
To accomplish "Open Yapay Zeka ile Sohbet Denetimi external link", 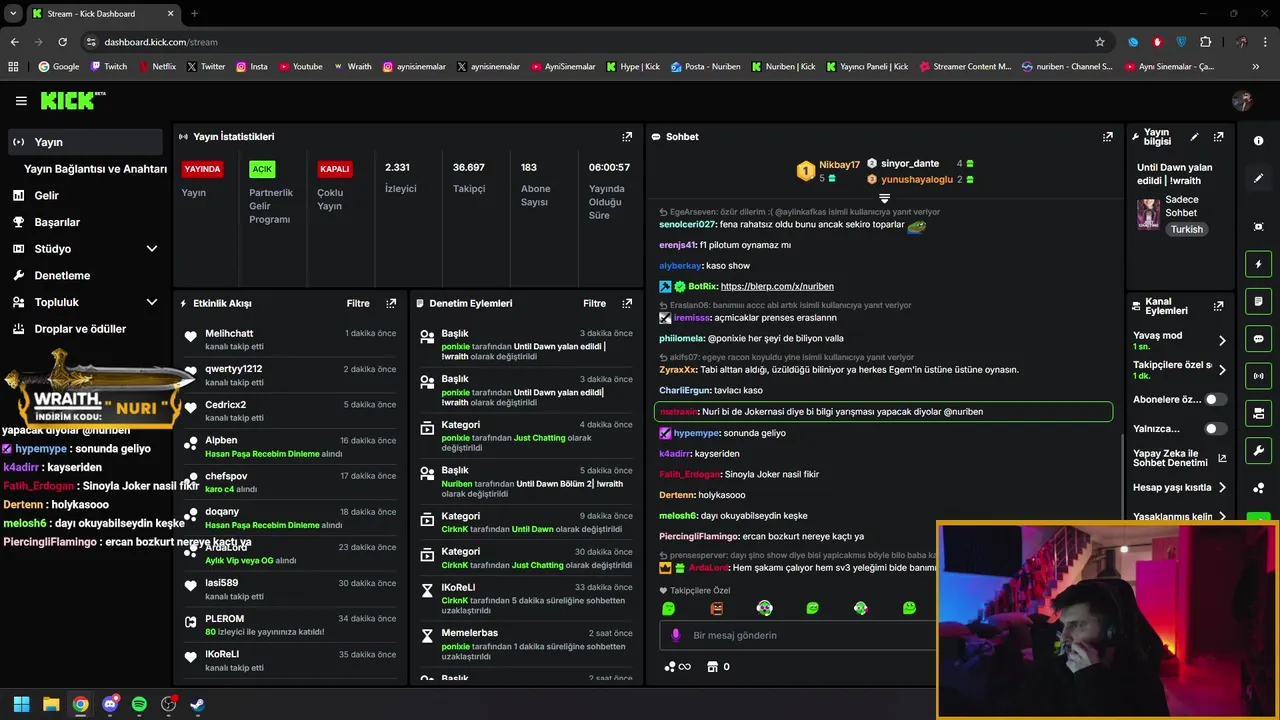I will [x=1222, y=459].
